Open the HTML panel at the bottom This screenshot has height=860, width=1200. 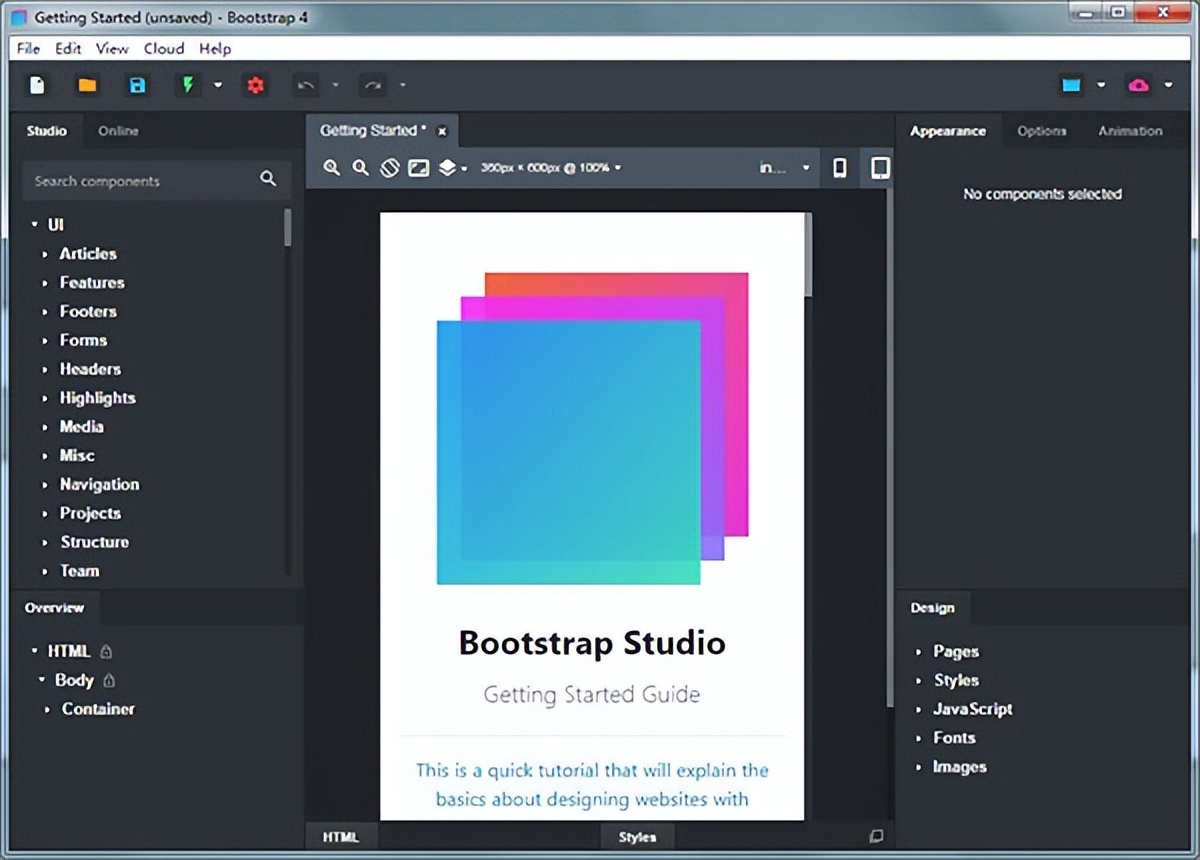(341, 837)
